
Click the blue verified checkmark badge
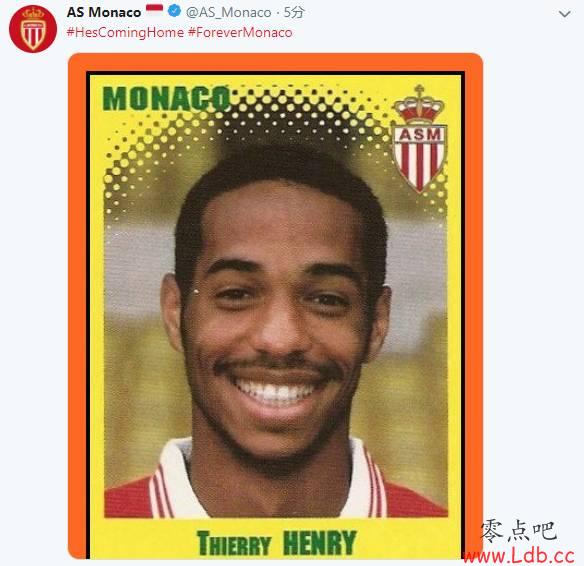click(x=174, y=12)
